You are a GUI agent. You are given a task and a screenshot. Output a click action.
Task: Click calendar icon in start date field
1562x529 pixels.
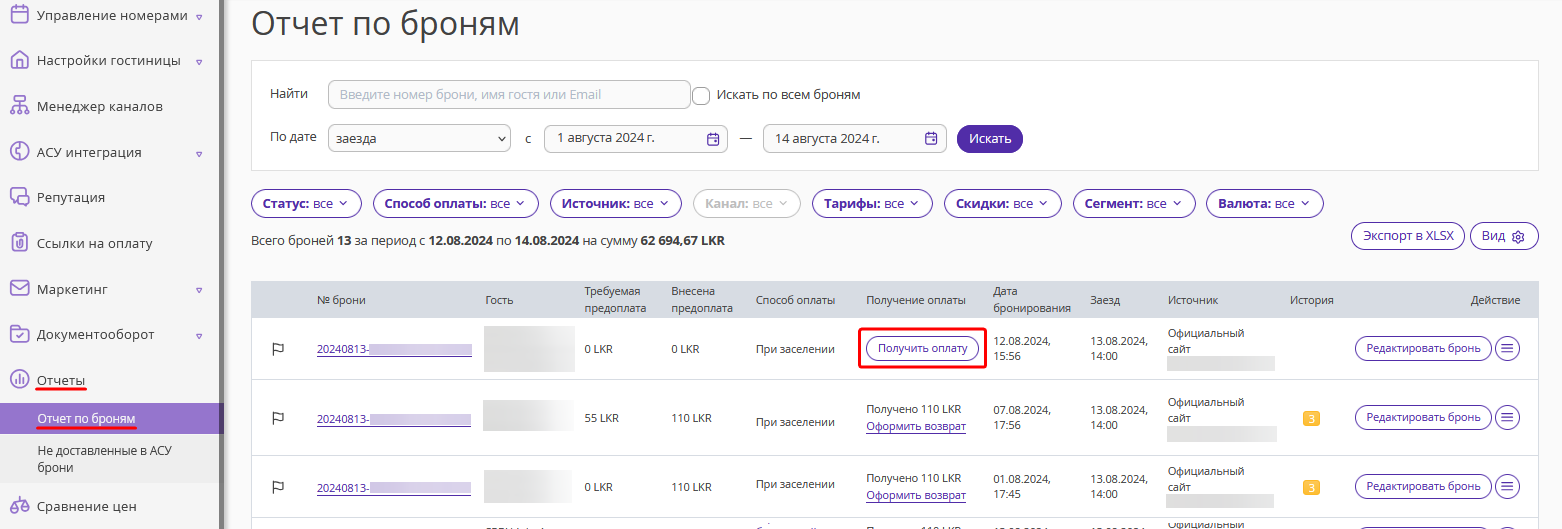(713, 139)
